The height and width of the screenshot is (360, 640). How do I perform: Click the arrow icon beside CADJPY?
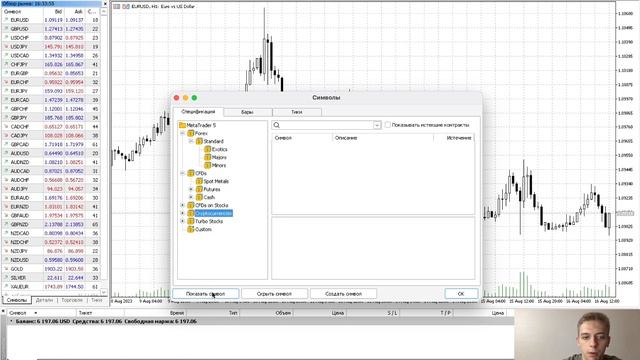[x=6, y=136]
